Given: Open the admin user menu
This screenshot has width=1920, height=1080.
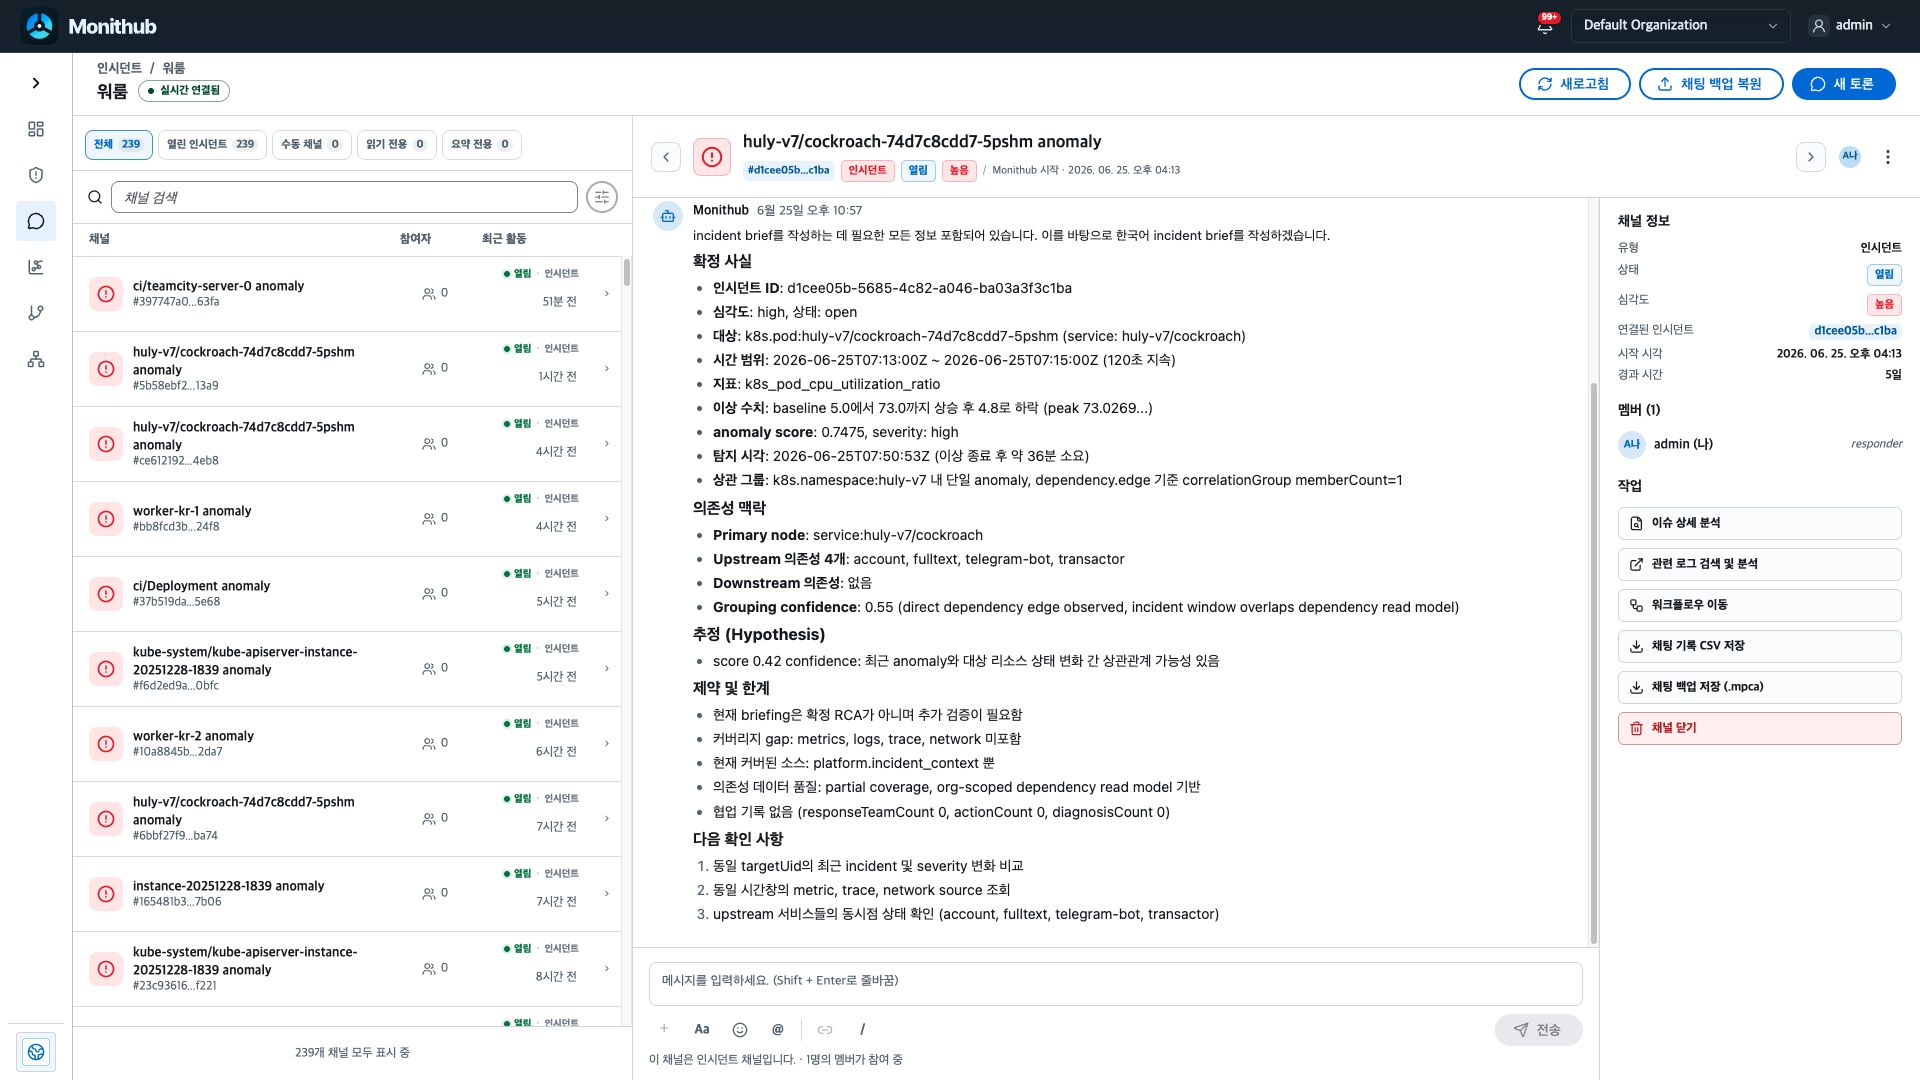Looking at the screenshot, I should tap(1851, 25).
